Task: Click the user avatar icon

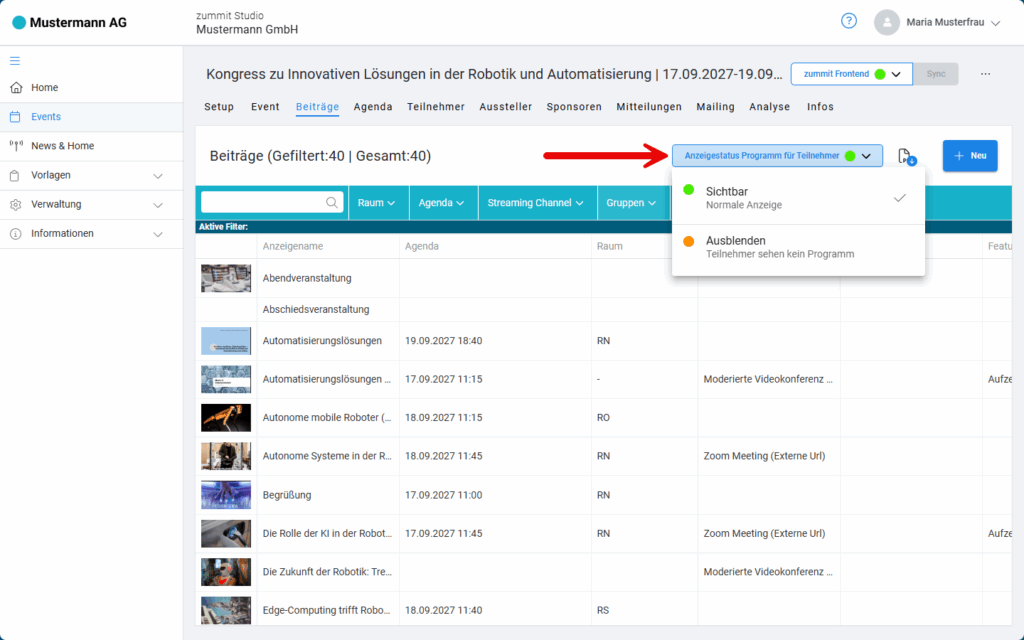Action: point(887,22)
